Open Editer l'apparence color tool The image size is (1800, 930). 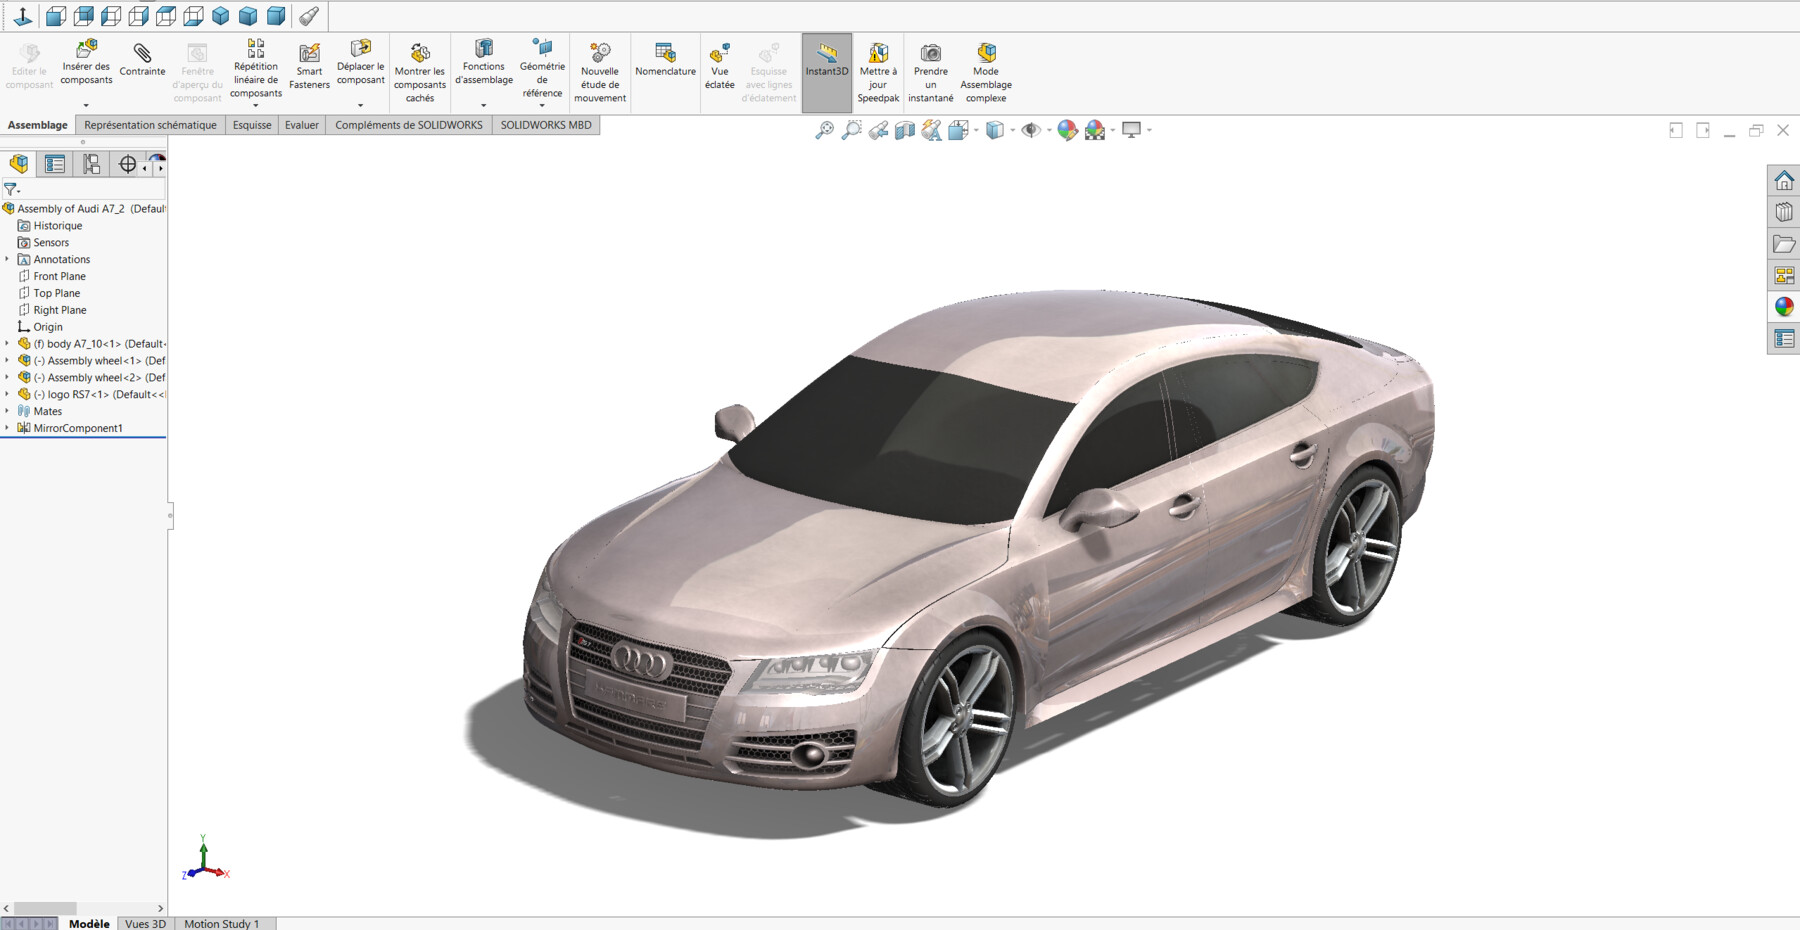[1066, 130]
